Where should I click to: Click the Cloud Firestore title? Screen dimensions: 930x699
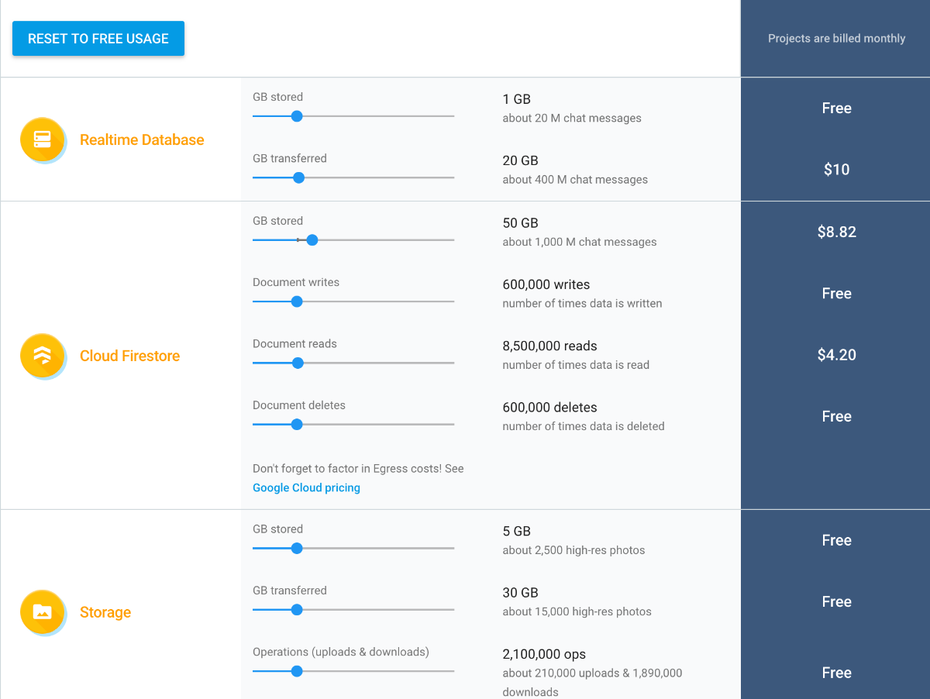tap(130, 356)
